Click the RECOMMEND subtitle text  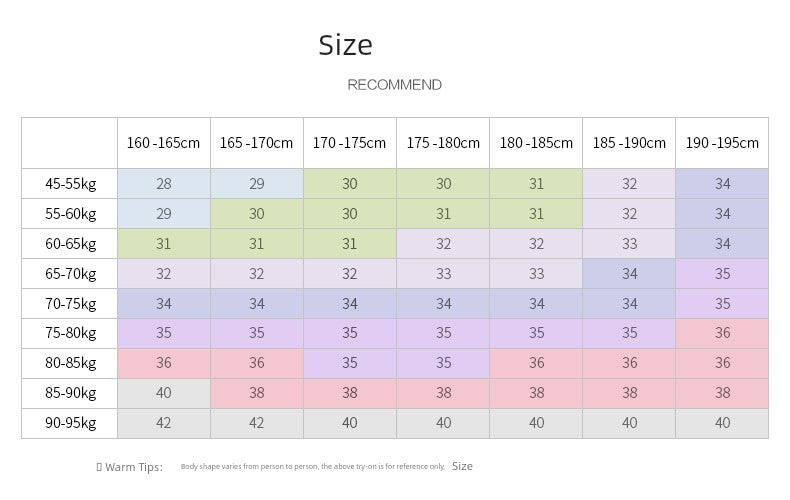coord(394,85)
